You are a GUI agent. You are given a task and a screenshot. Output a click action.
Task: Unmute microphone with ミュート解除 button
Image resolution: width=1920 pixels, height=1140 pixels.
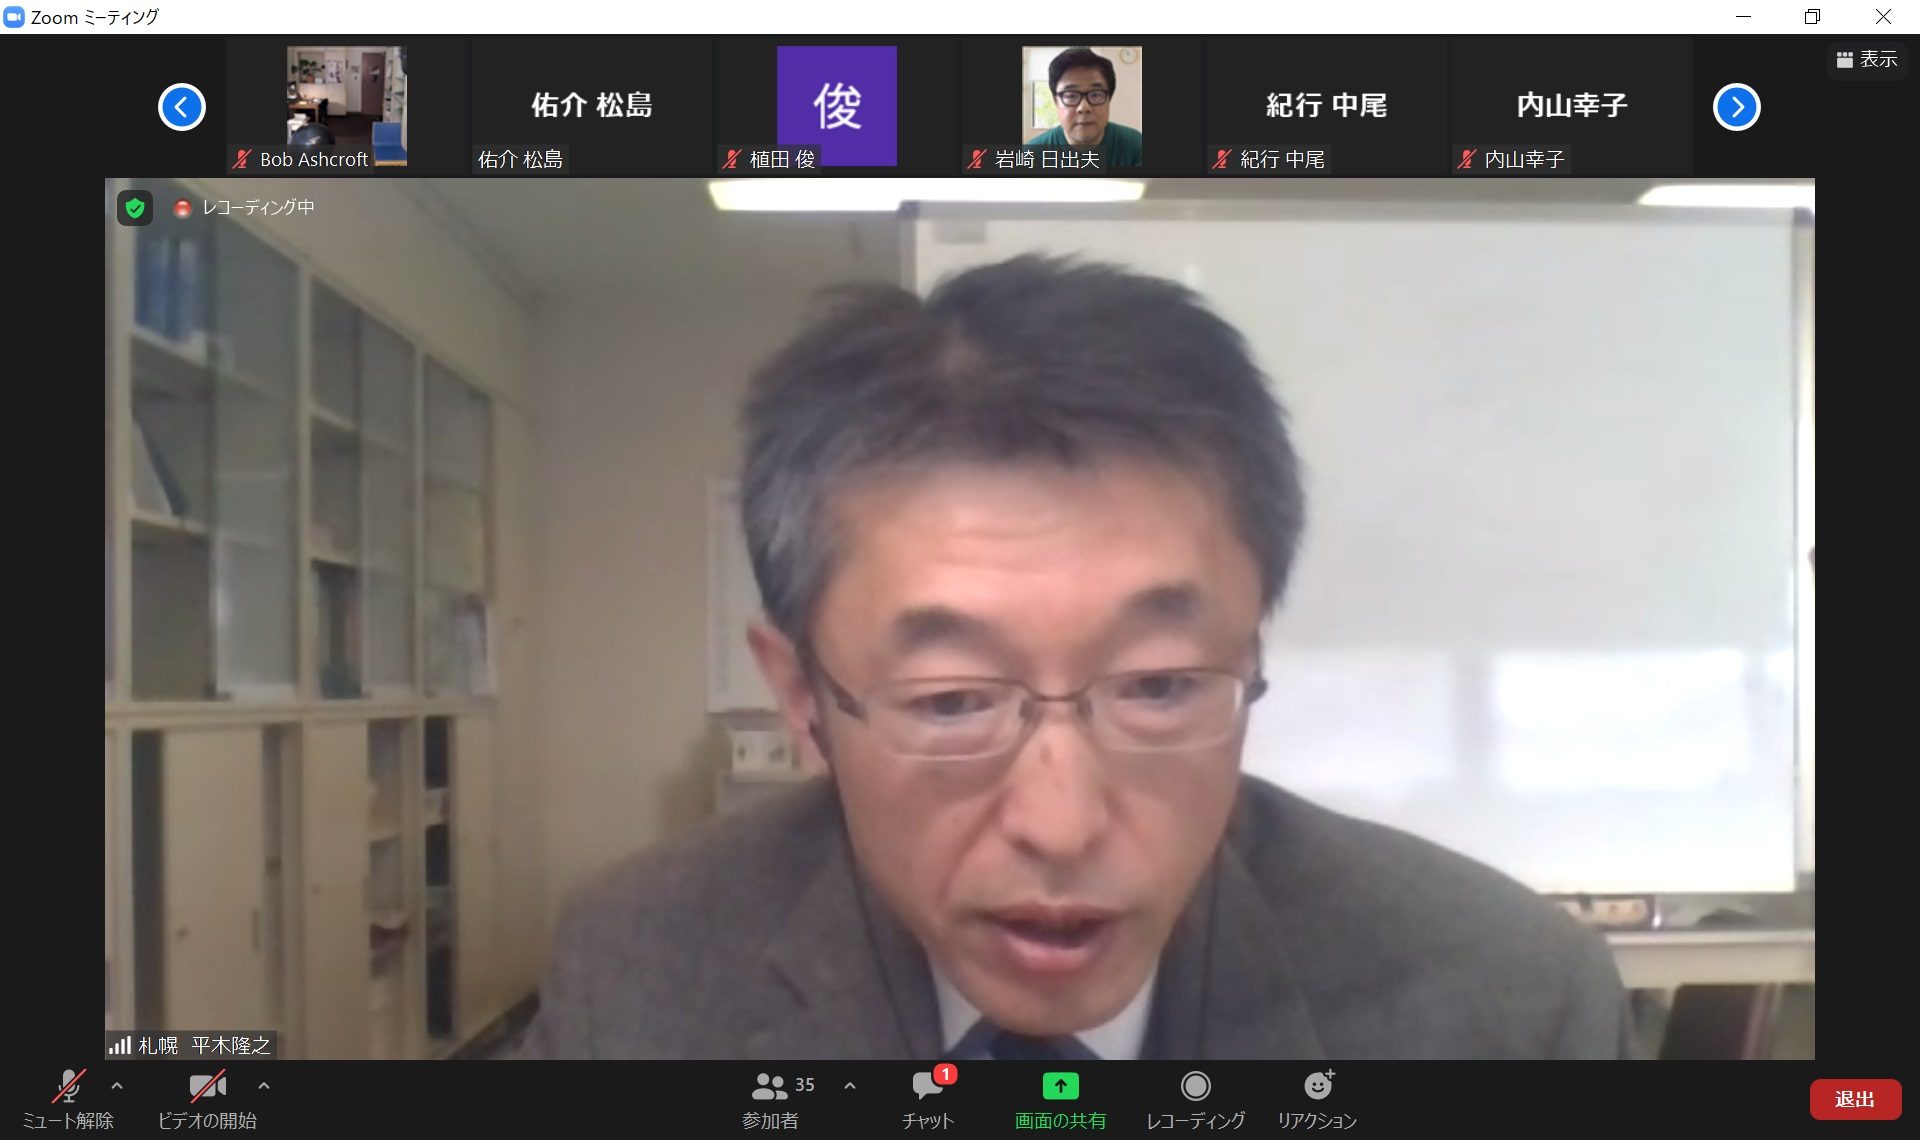68,1099
